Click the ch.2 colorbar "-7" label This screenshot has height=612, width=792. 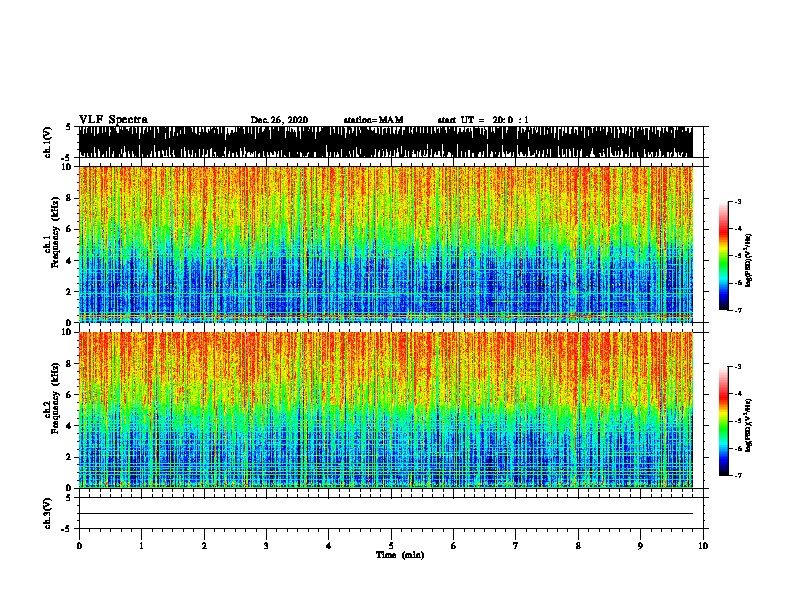click(738, 475)
